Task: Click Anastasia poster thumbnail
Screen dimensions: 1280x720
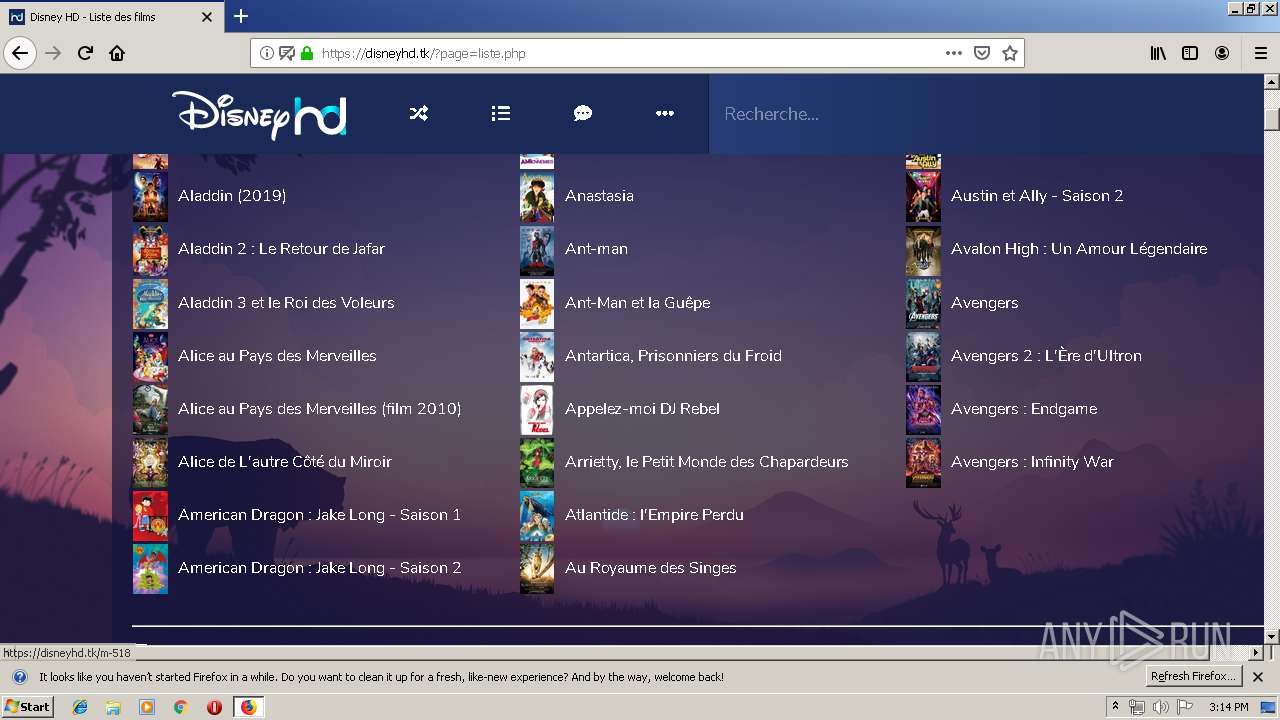Action: click(x=537, y=196)
